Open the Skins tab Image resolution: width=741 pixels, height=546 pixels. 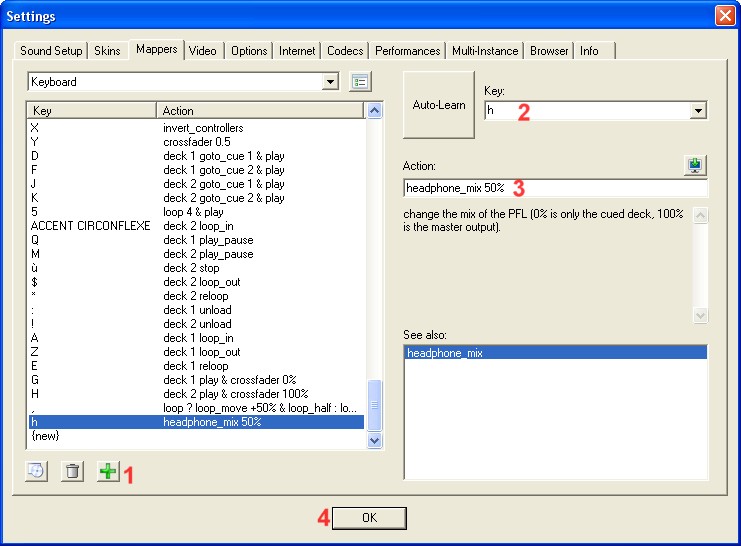pos(107,51)
